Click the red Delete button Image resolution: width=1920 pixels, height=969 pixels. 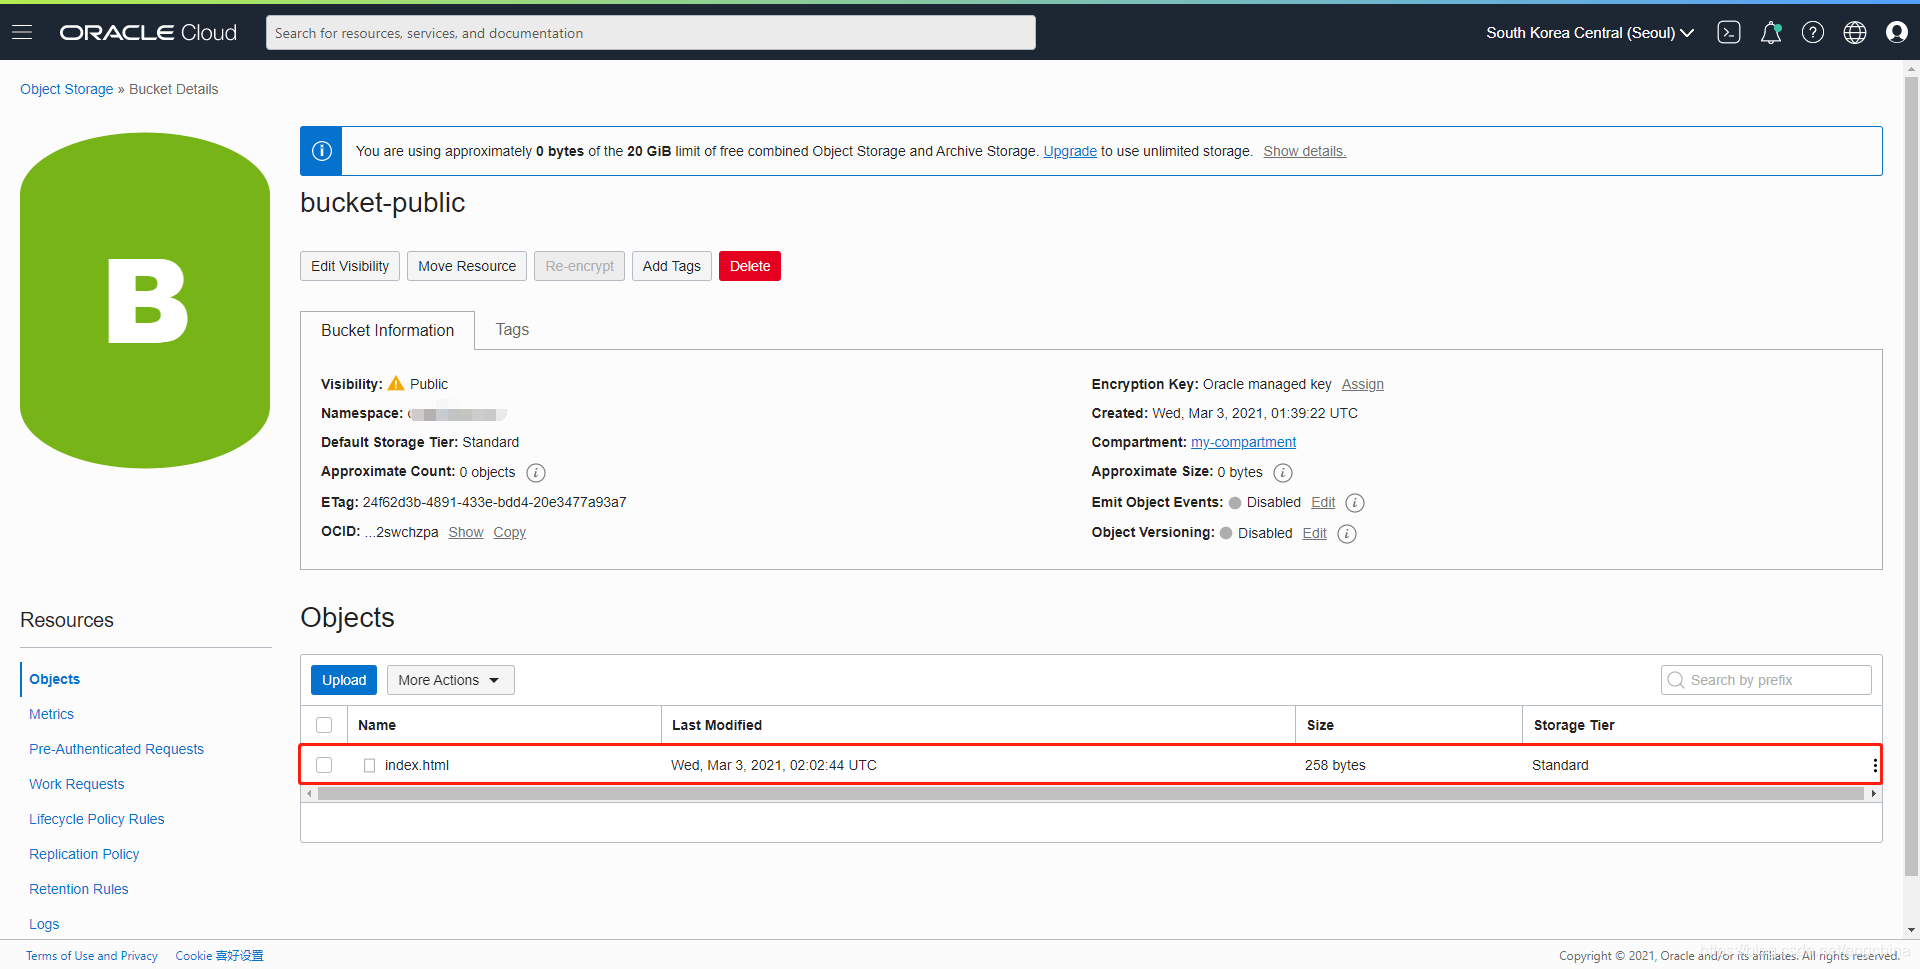(750, 266)
